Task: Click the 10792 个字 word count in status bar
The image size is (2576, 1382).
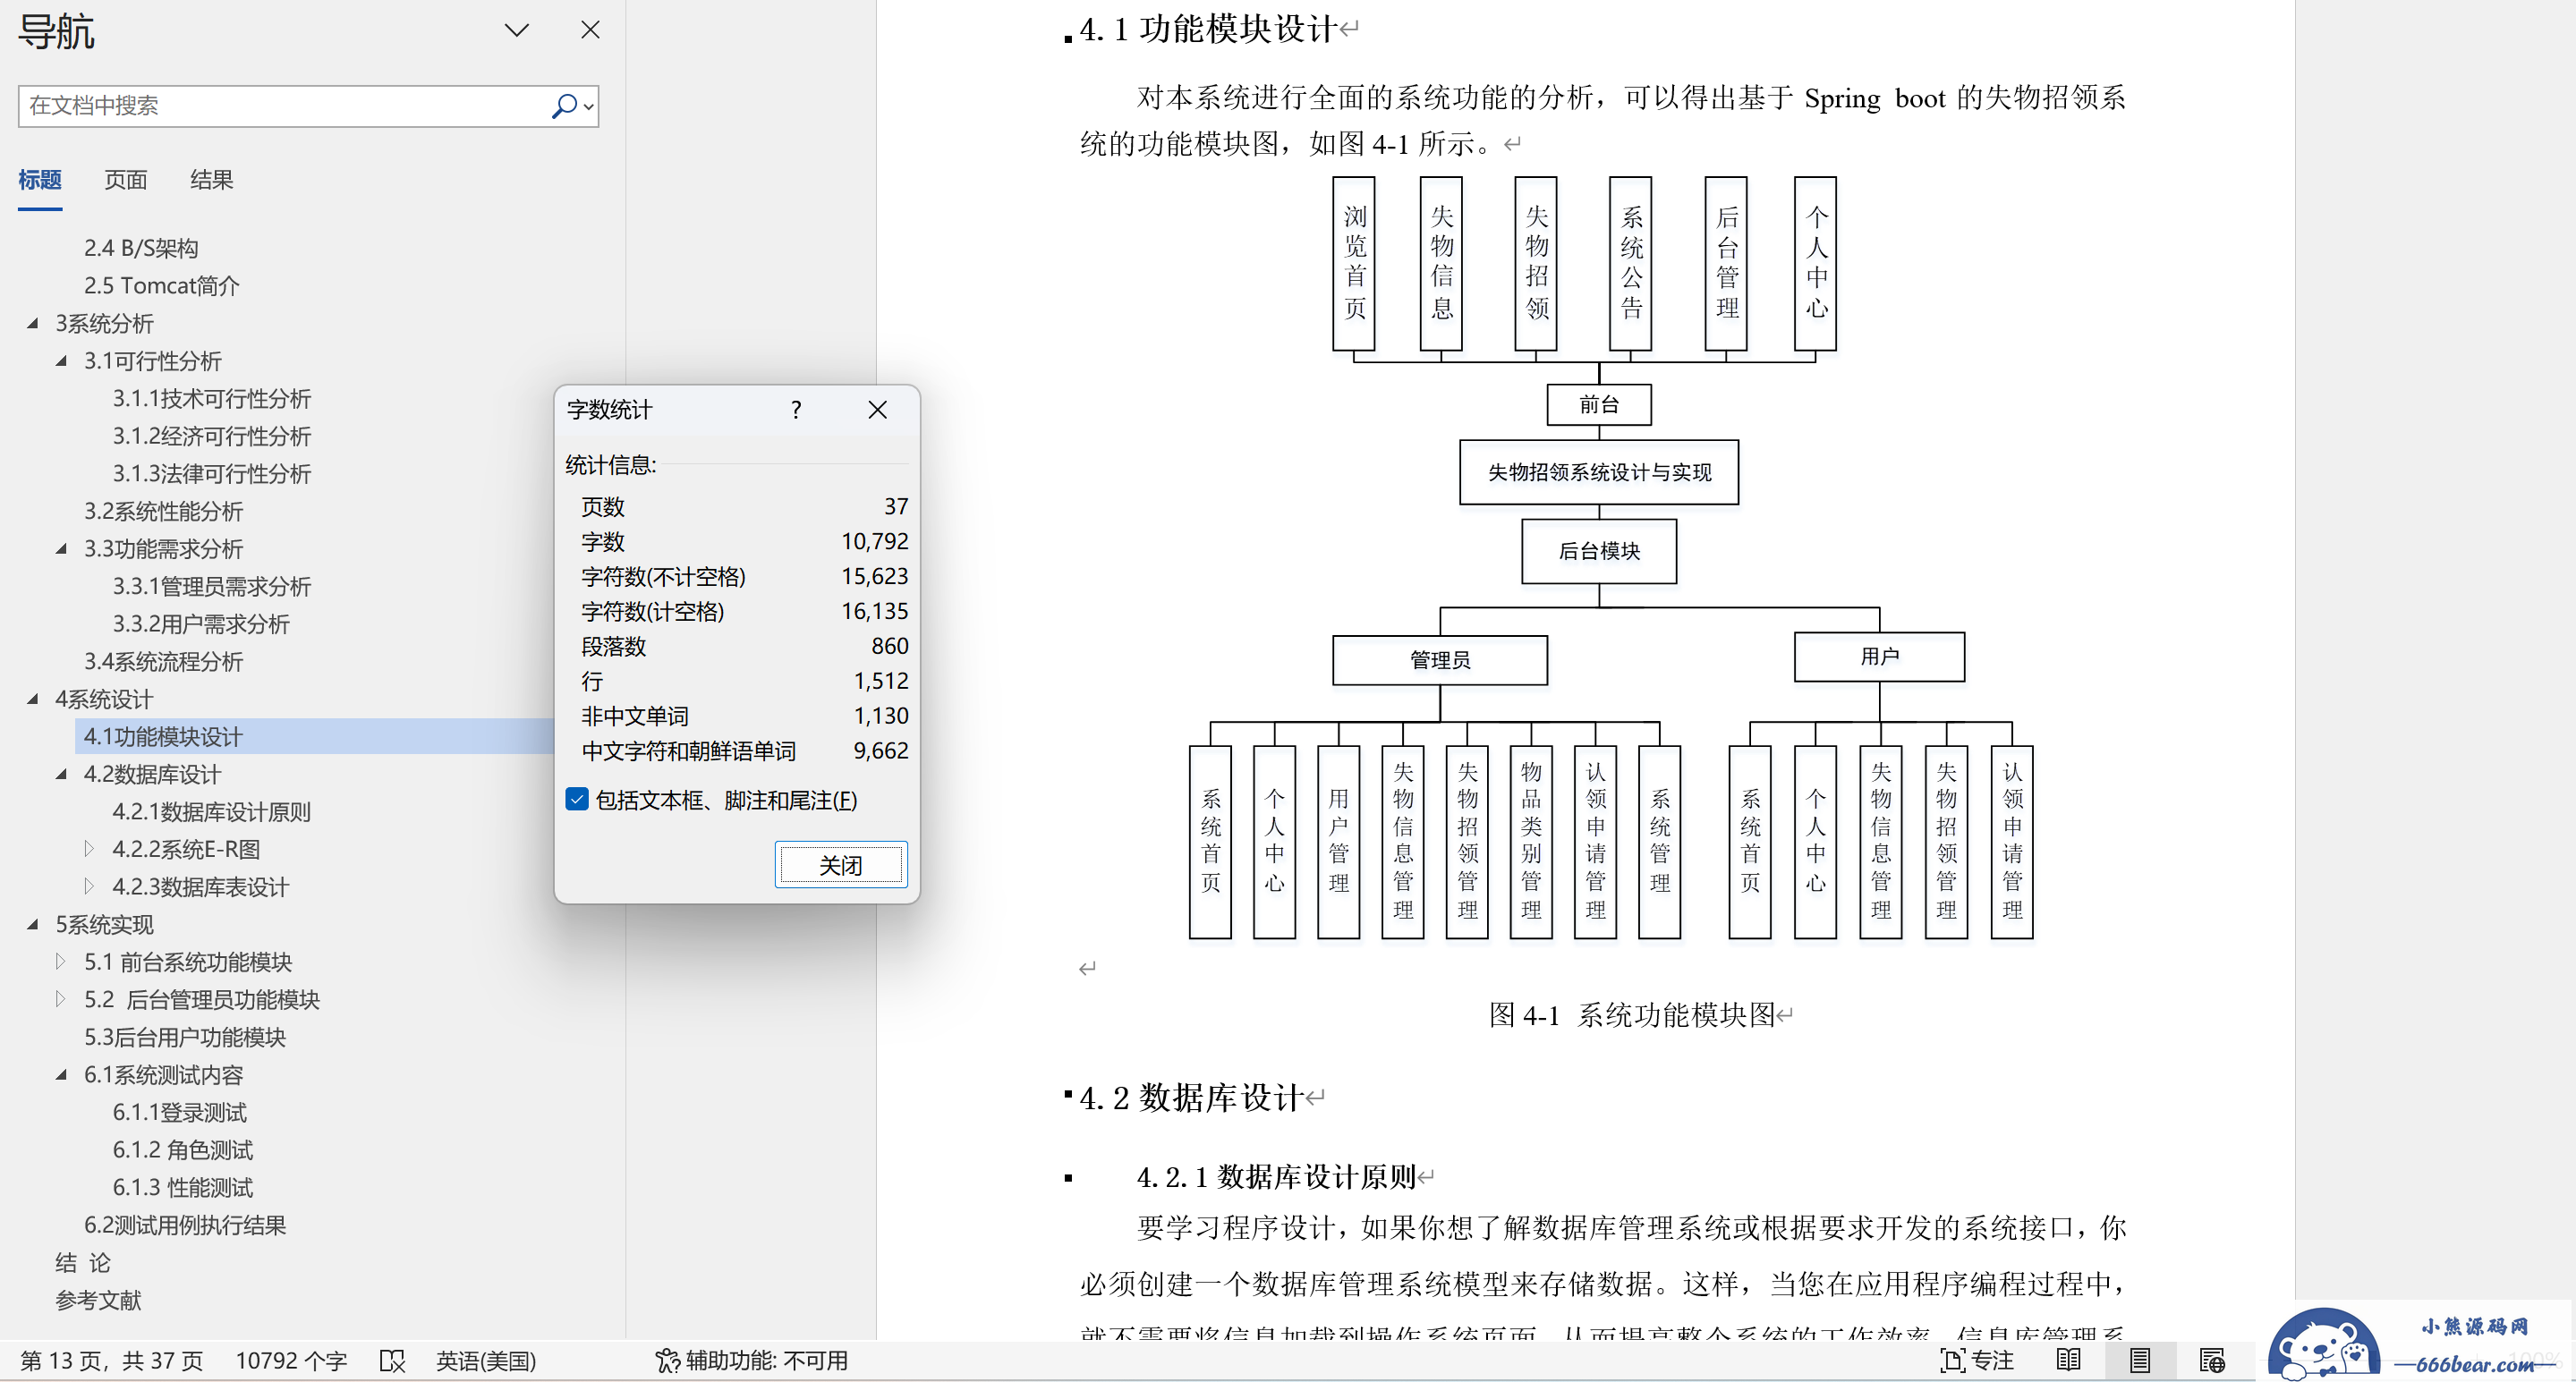Action: (x=291, y=1361)
